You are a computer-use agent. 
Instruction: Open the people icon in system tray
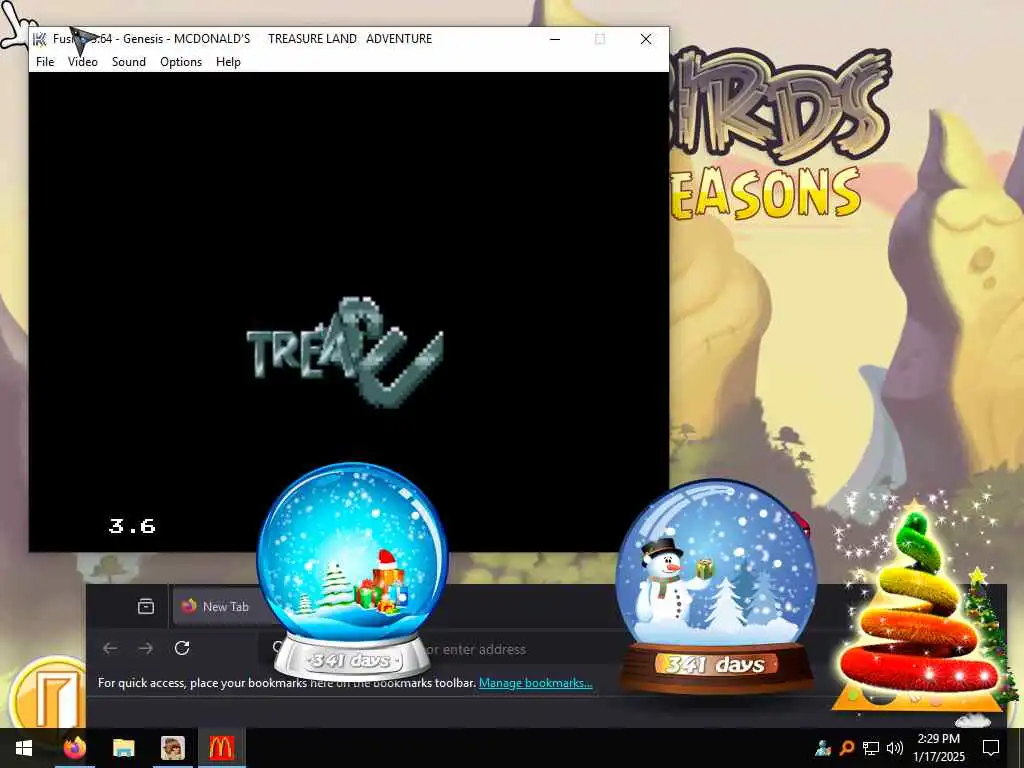point(823,748)
